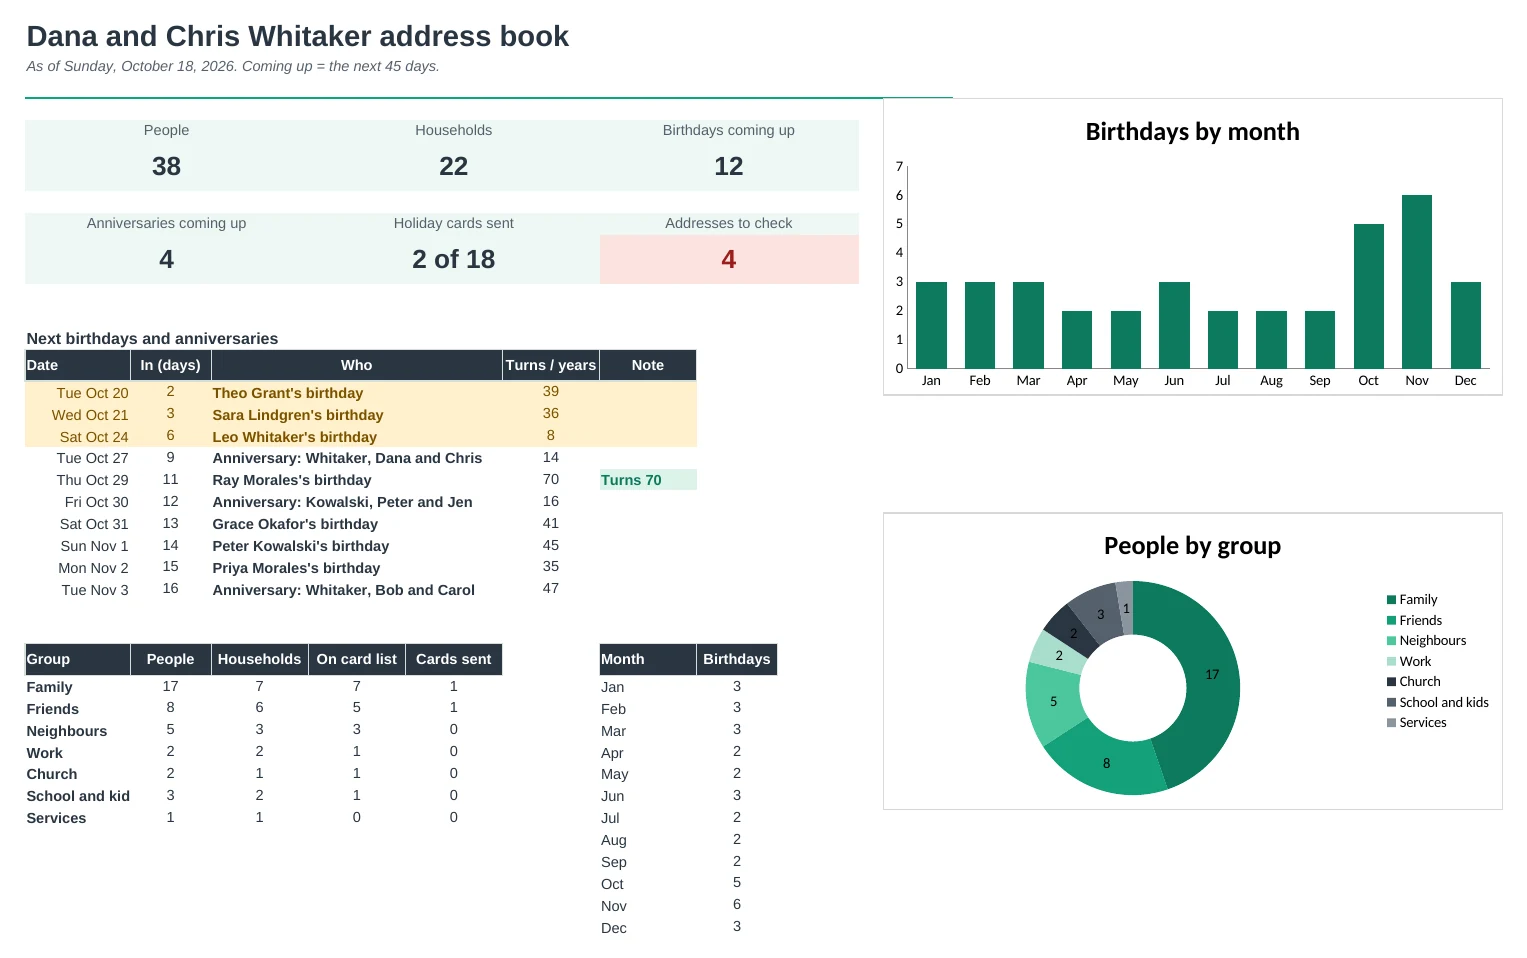Click the Holiday cards sent value '2 of 18'

pos(453,259)
